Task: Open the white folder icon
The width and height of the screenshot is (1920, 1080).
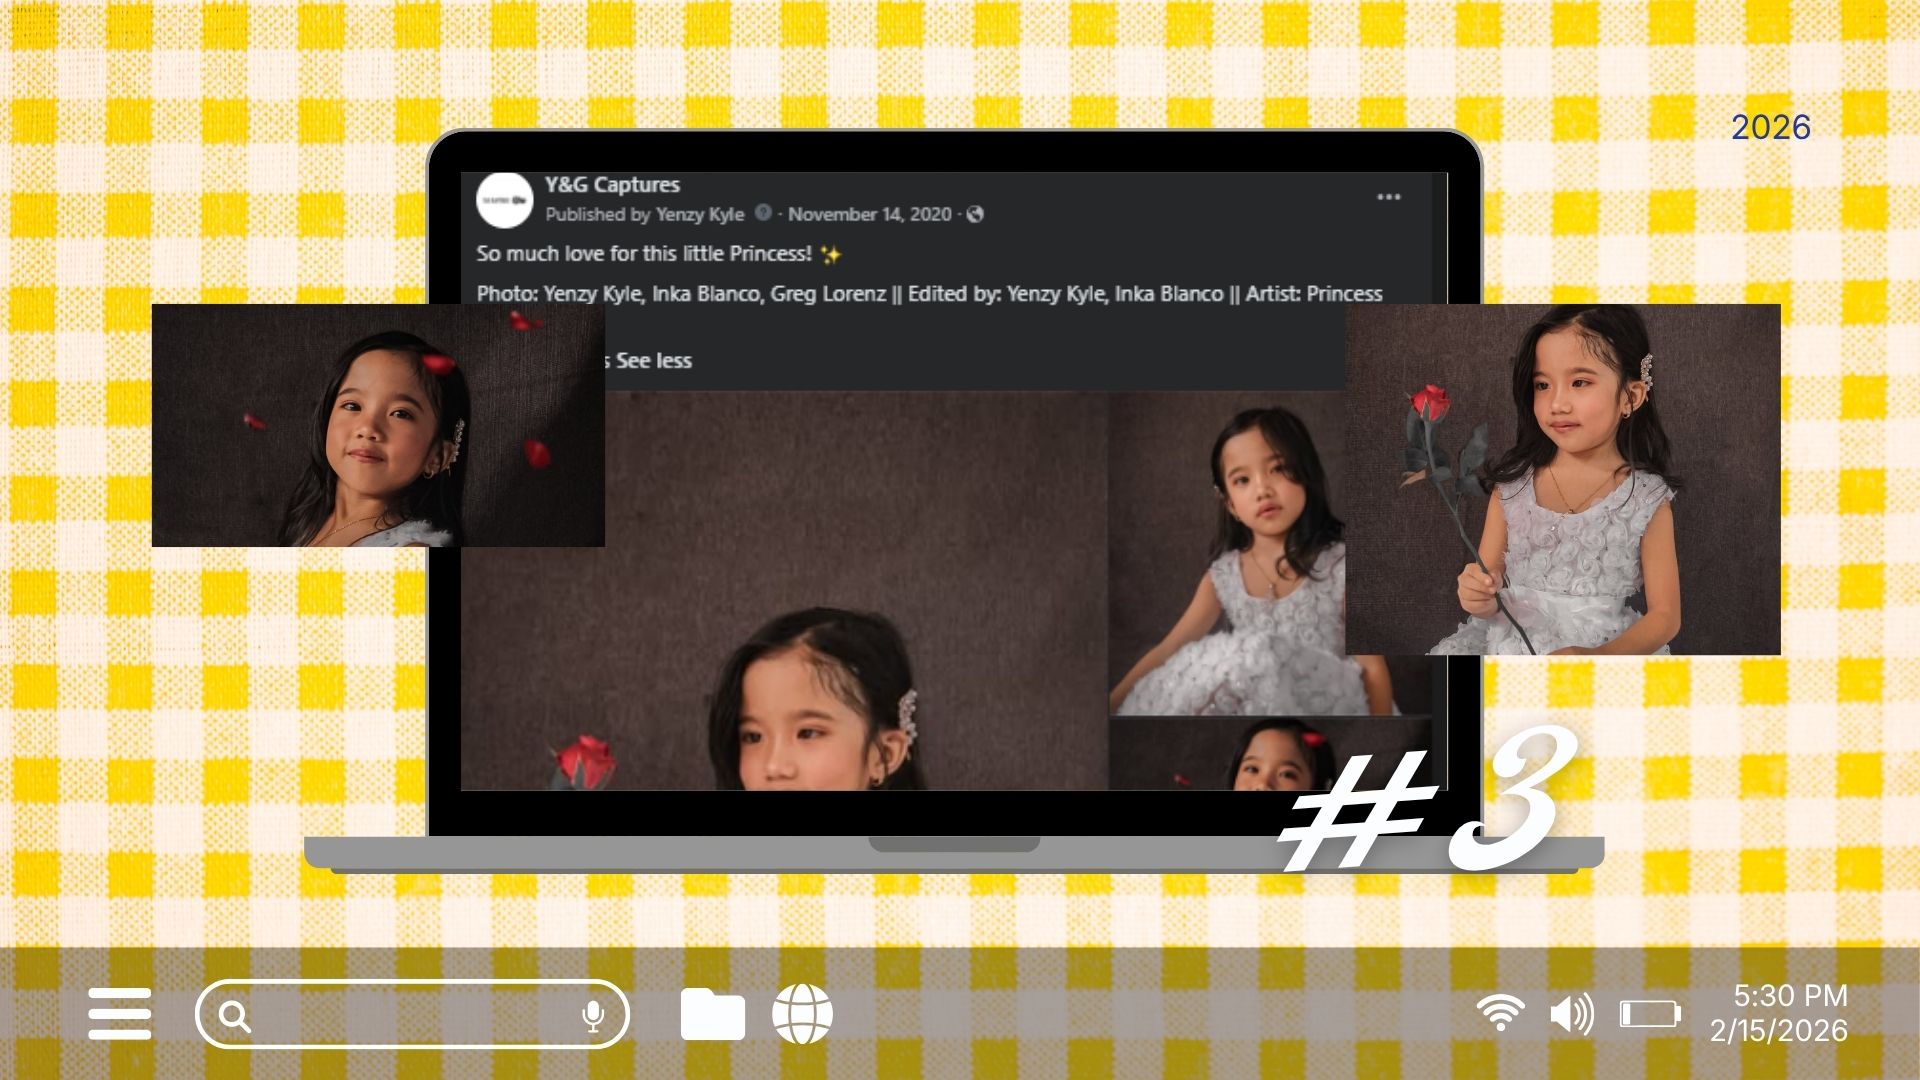Action: click(x=712, y=1014)
